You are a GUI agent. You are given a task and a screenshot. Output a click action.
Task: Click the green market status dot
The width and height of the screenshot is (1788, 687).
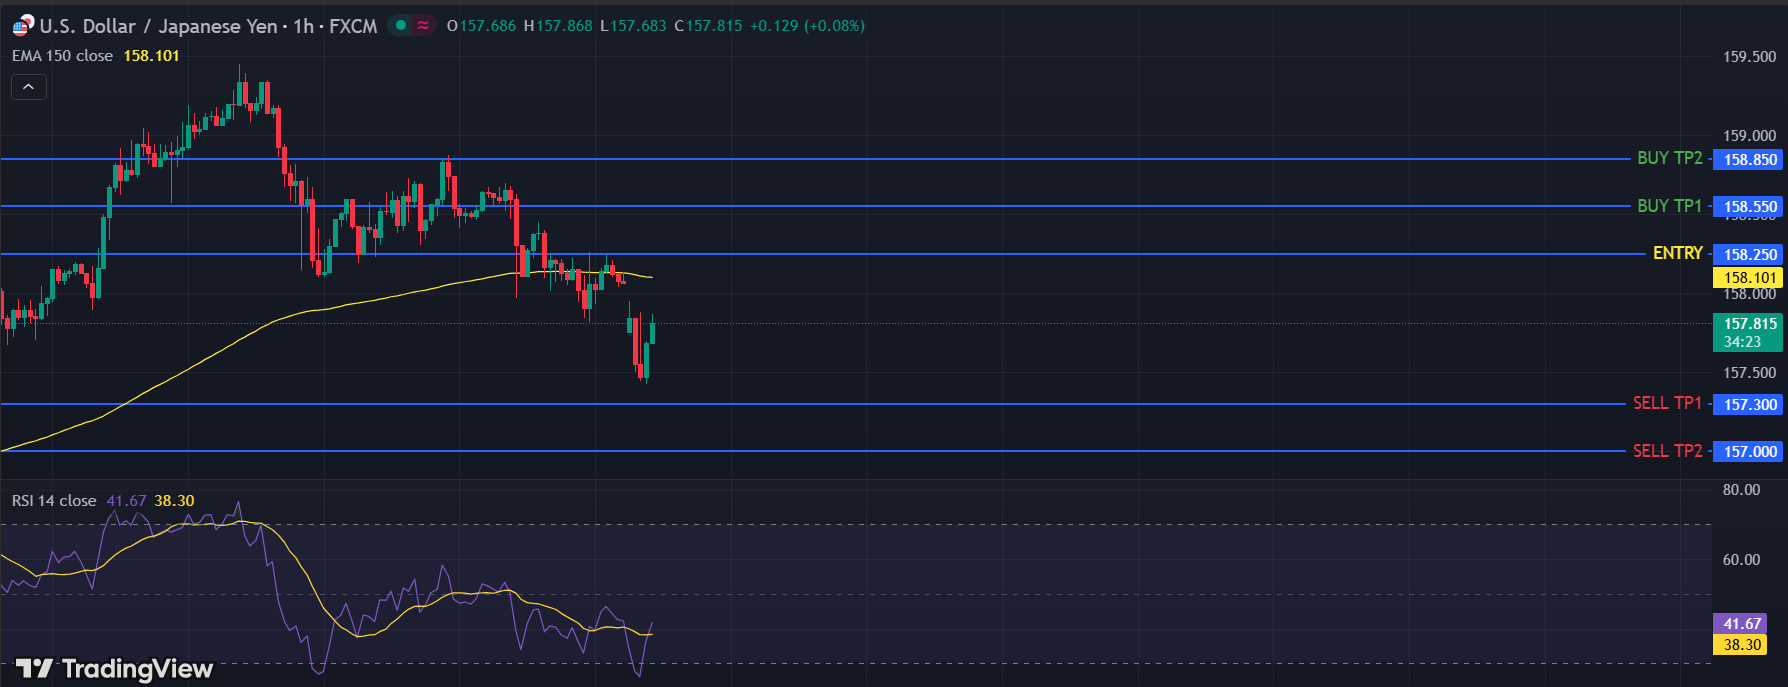[x=401, y=25]
